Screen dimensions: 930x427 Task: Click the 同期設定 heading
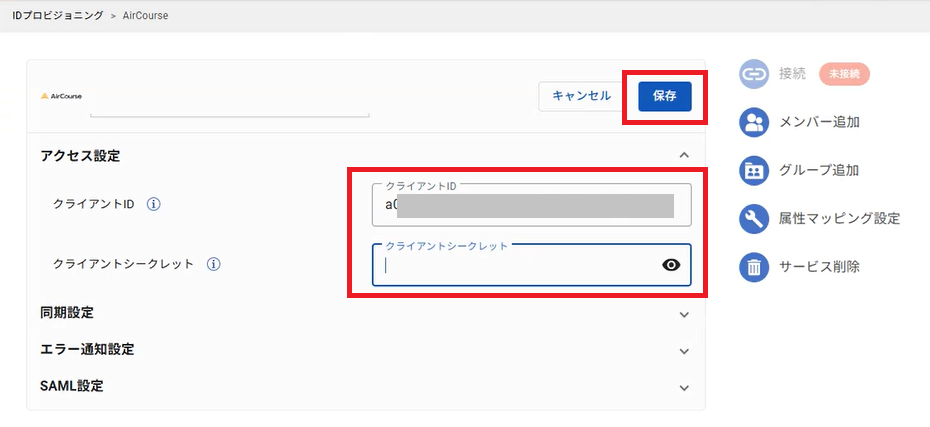(67, 313)
